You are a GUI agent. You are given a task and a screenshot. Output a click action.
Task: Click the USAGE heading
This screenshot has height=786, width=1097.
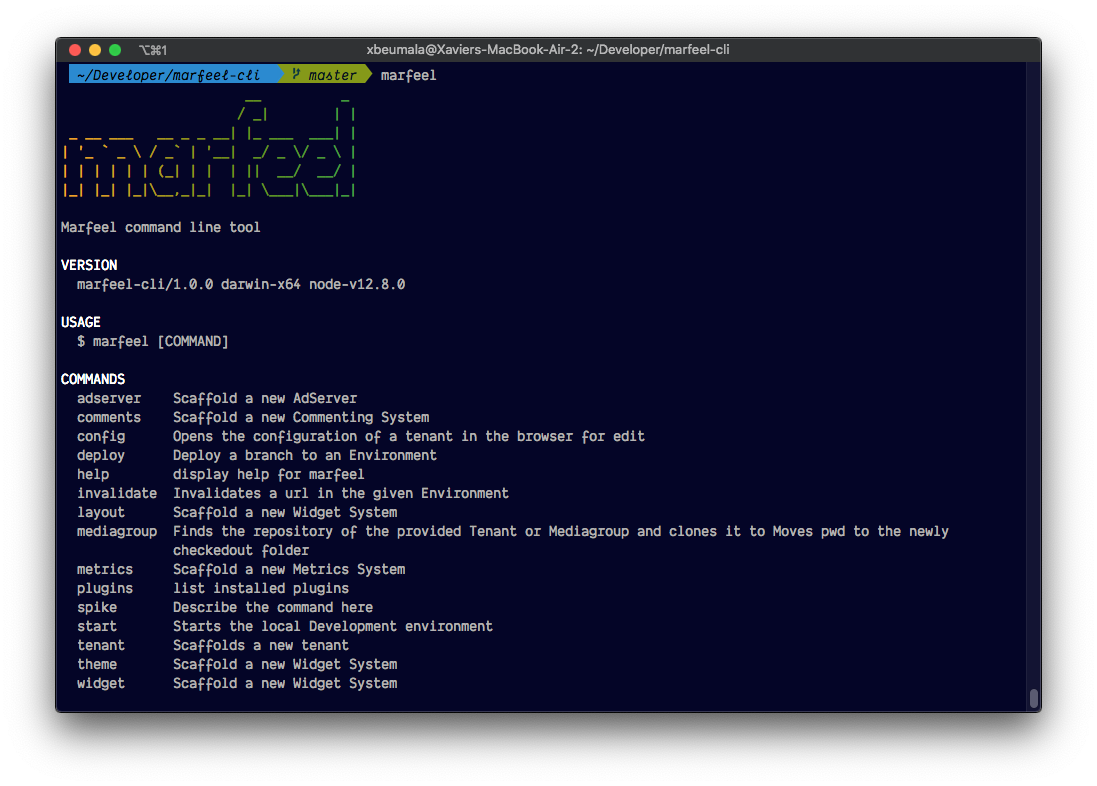click(x=80, y=322)
